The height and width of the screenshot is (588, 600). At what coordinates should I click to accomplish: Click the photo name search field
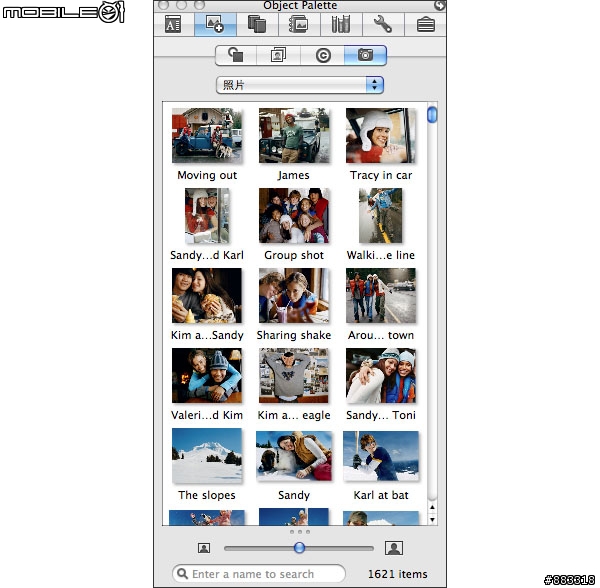[259, 574]
